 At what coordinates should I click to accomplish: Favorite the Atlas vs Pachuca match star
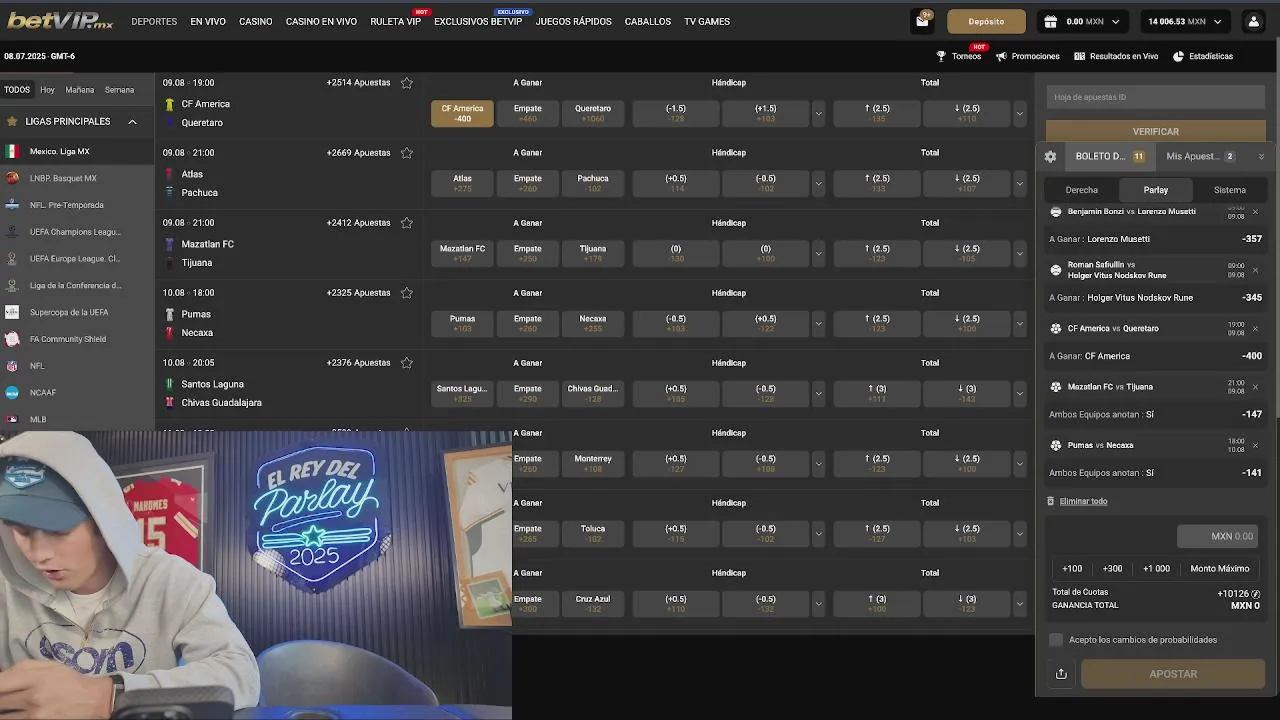[407, 153]
